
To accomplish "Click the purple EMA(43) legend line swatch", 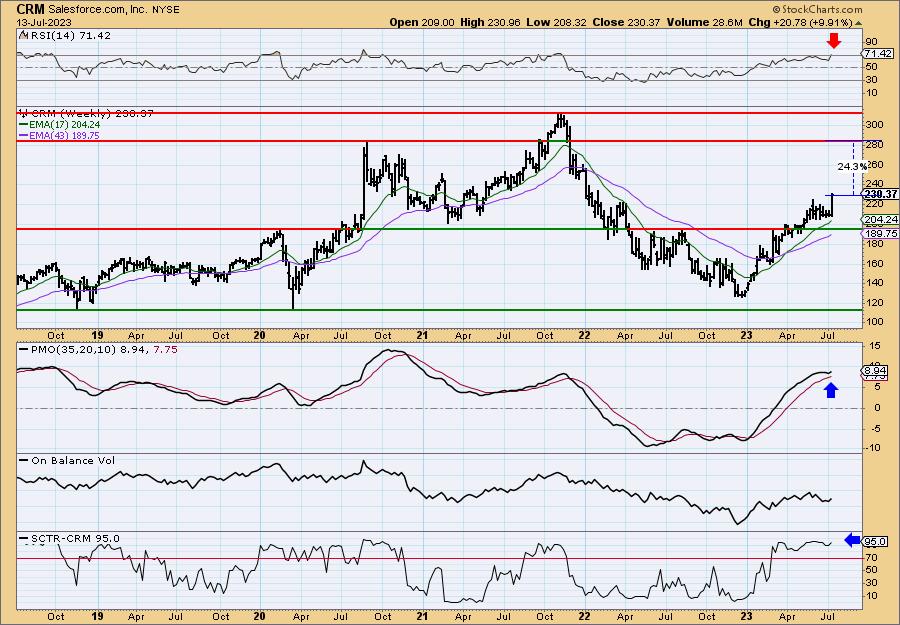I will pyautogui.click(x=23, y=135).
